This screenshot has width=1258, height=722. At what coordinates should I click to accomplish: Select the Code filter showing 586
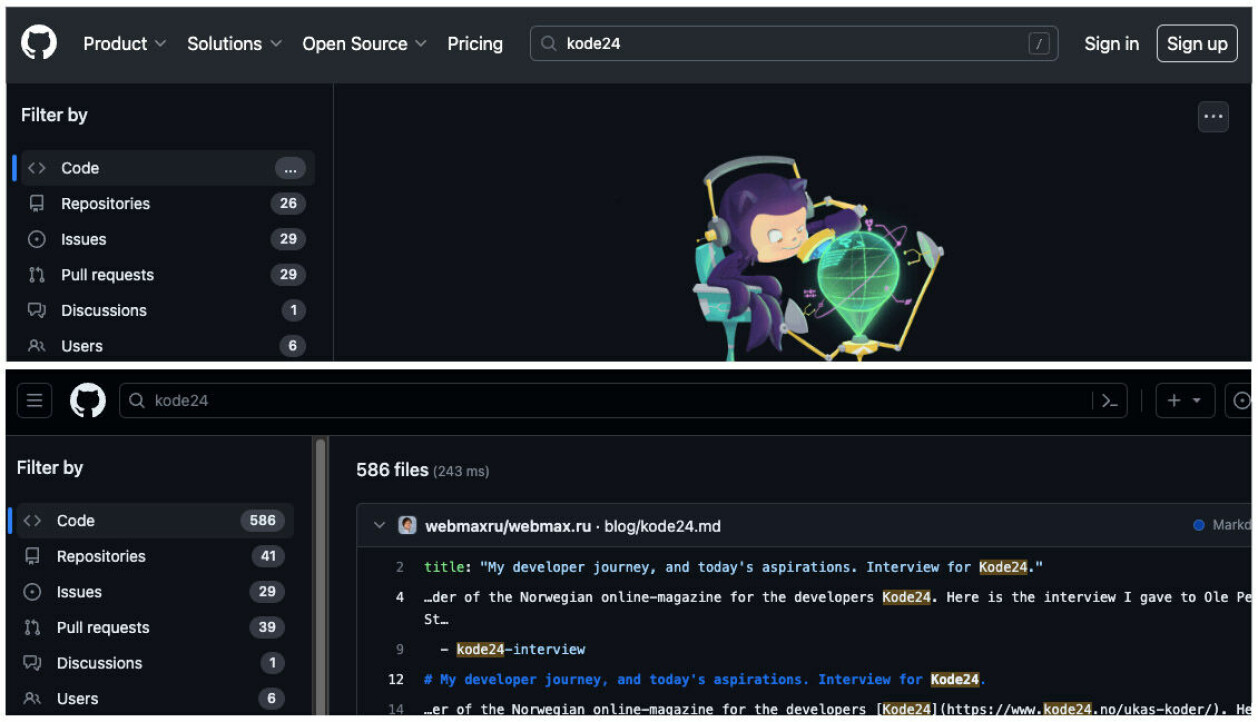154,521
